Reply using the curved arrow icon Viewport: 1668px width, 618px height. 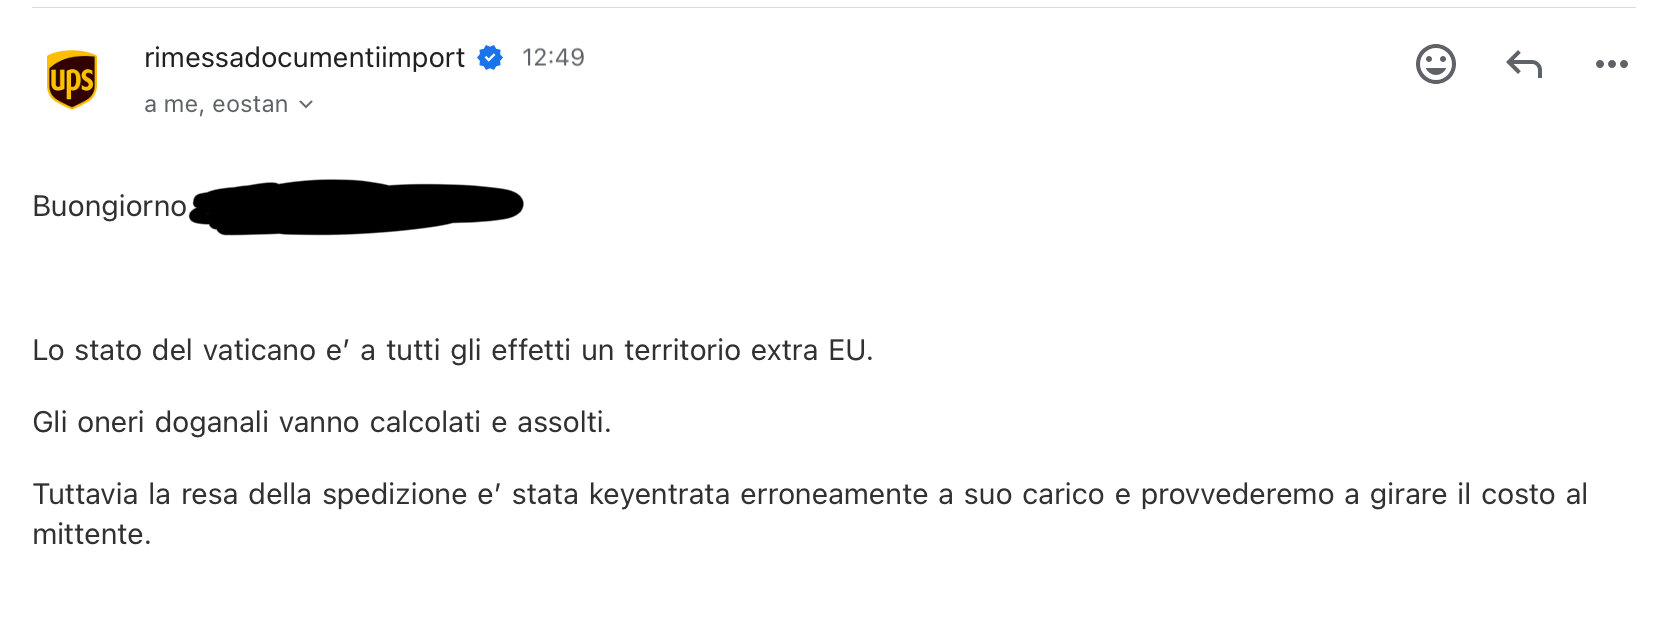tap(1524, 64)
